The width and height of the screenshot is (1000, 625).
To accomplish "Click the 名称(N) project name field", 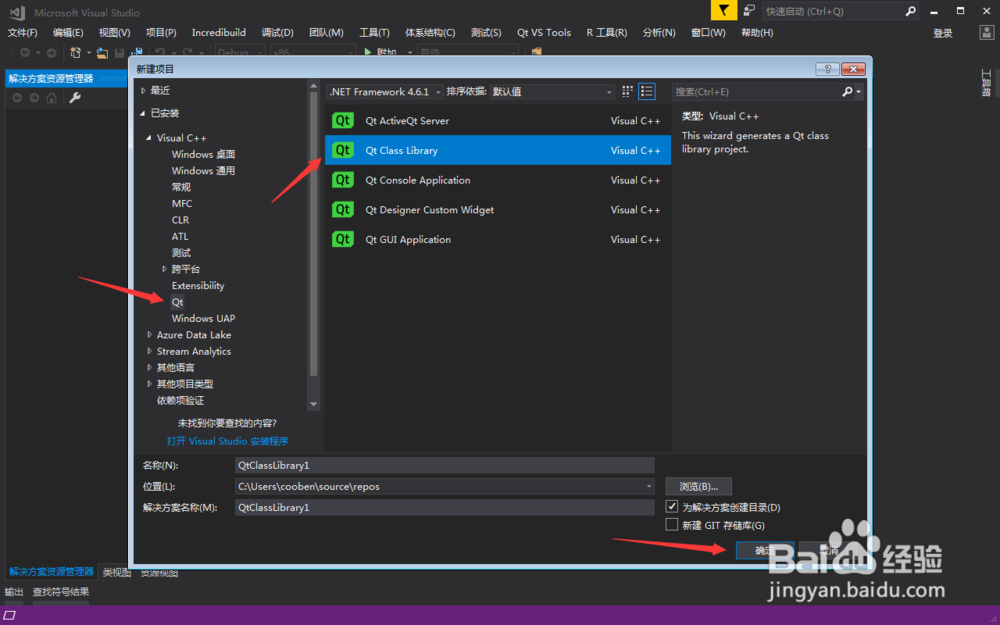I will 445,465.
